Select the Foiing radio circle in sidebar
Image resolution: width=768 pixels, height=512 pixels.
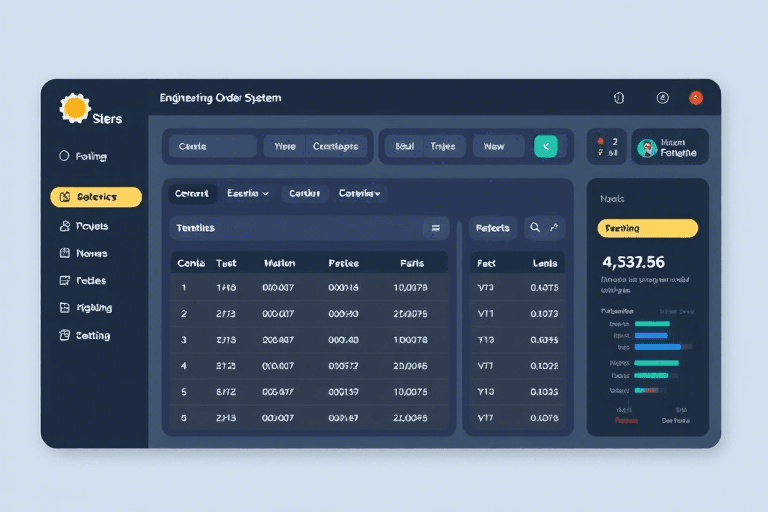65,156
